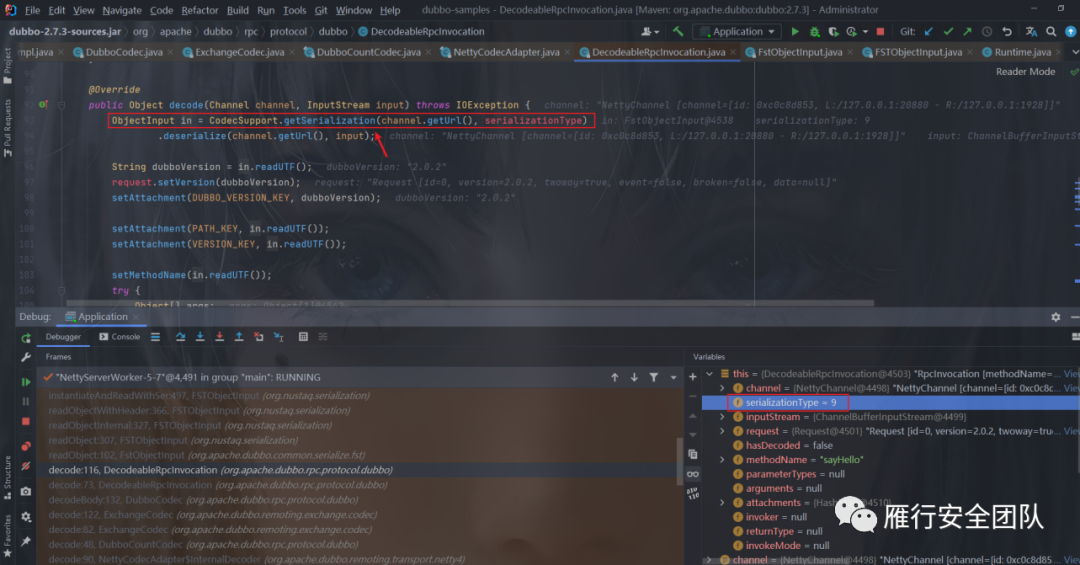Expand the attachments variable node
1080x565 pixels.
click(x=722, y=503)
